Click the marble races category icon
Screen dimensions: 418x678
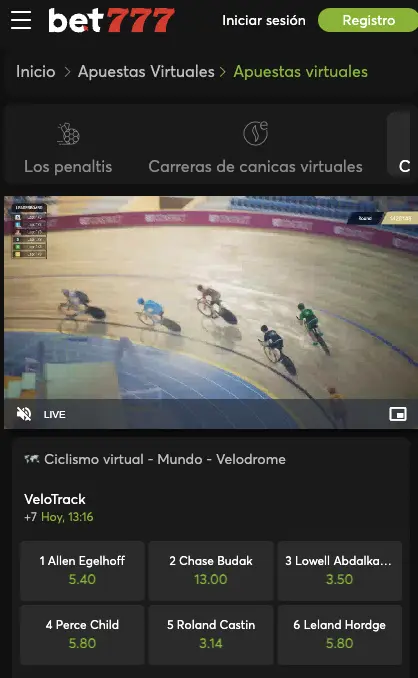tap(255, 133)
